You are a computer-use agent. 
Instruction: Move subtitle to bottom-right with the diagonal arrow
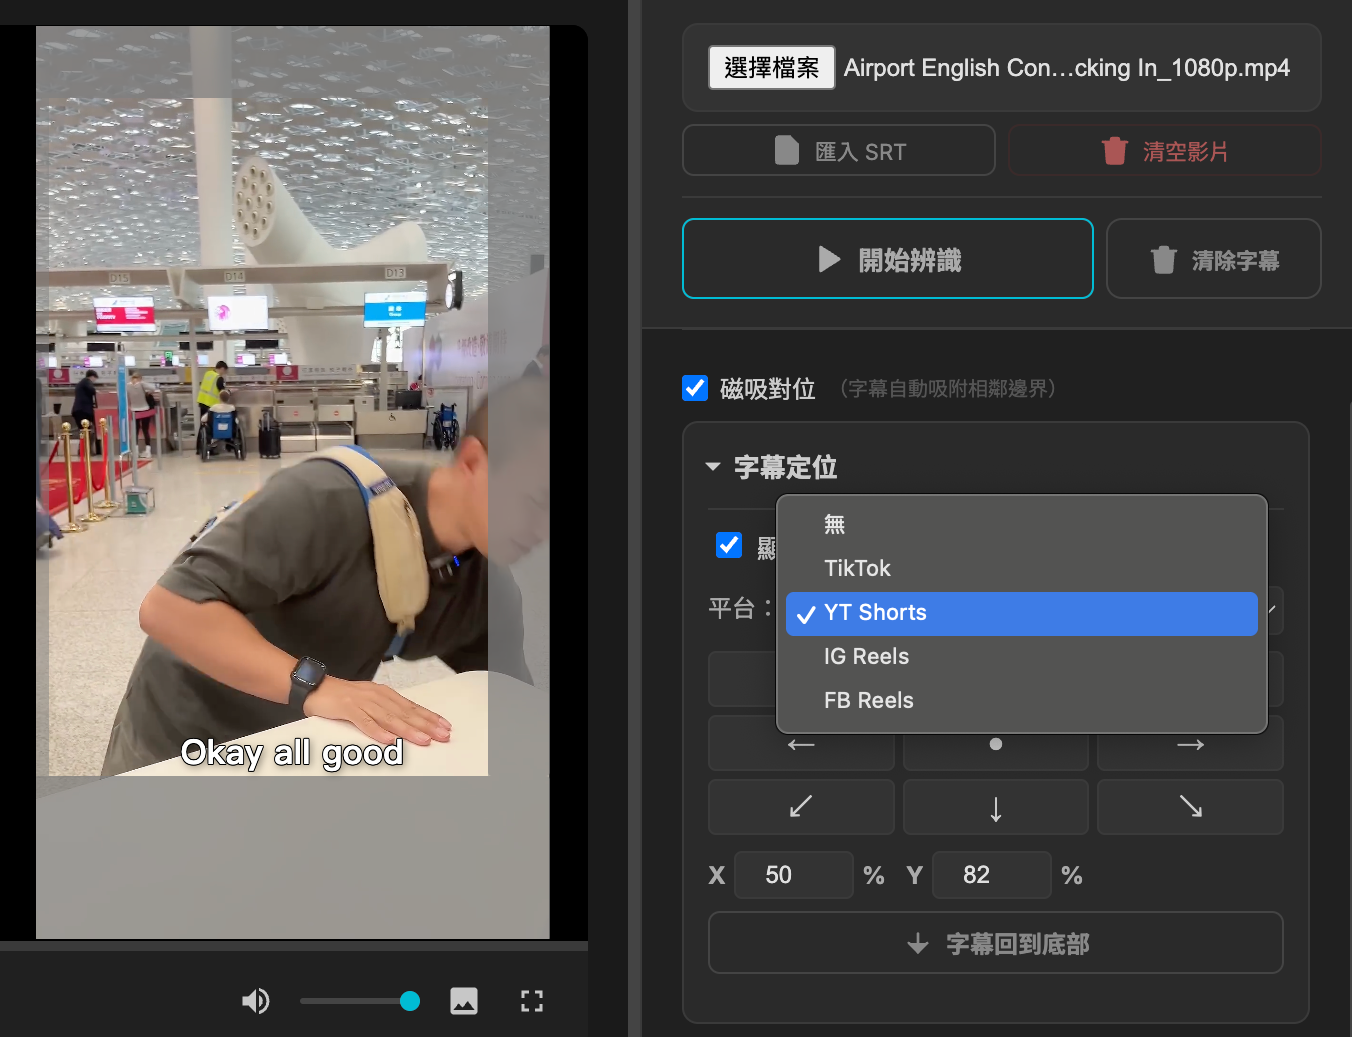pos(1190,807)
